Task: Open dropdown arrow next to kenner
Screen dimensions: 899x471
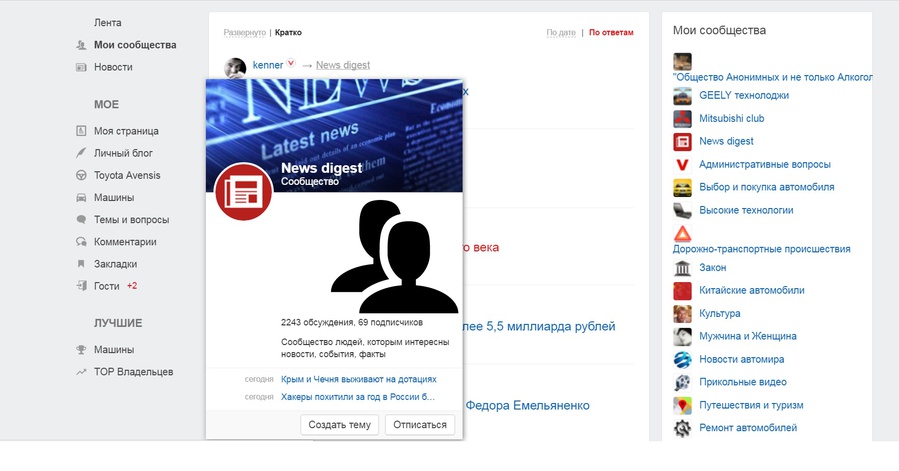Action: coord(291,63)
